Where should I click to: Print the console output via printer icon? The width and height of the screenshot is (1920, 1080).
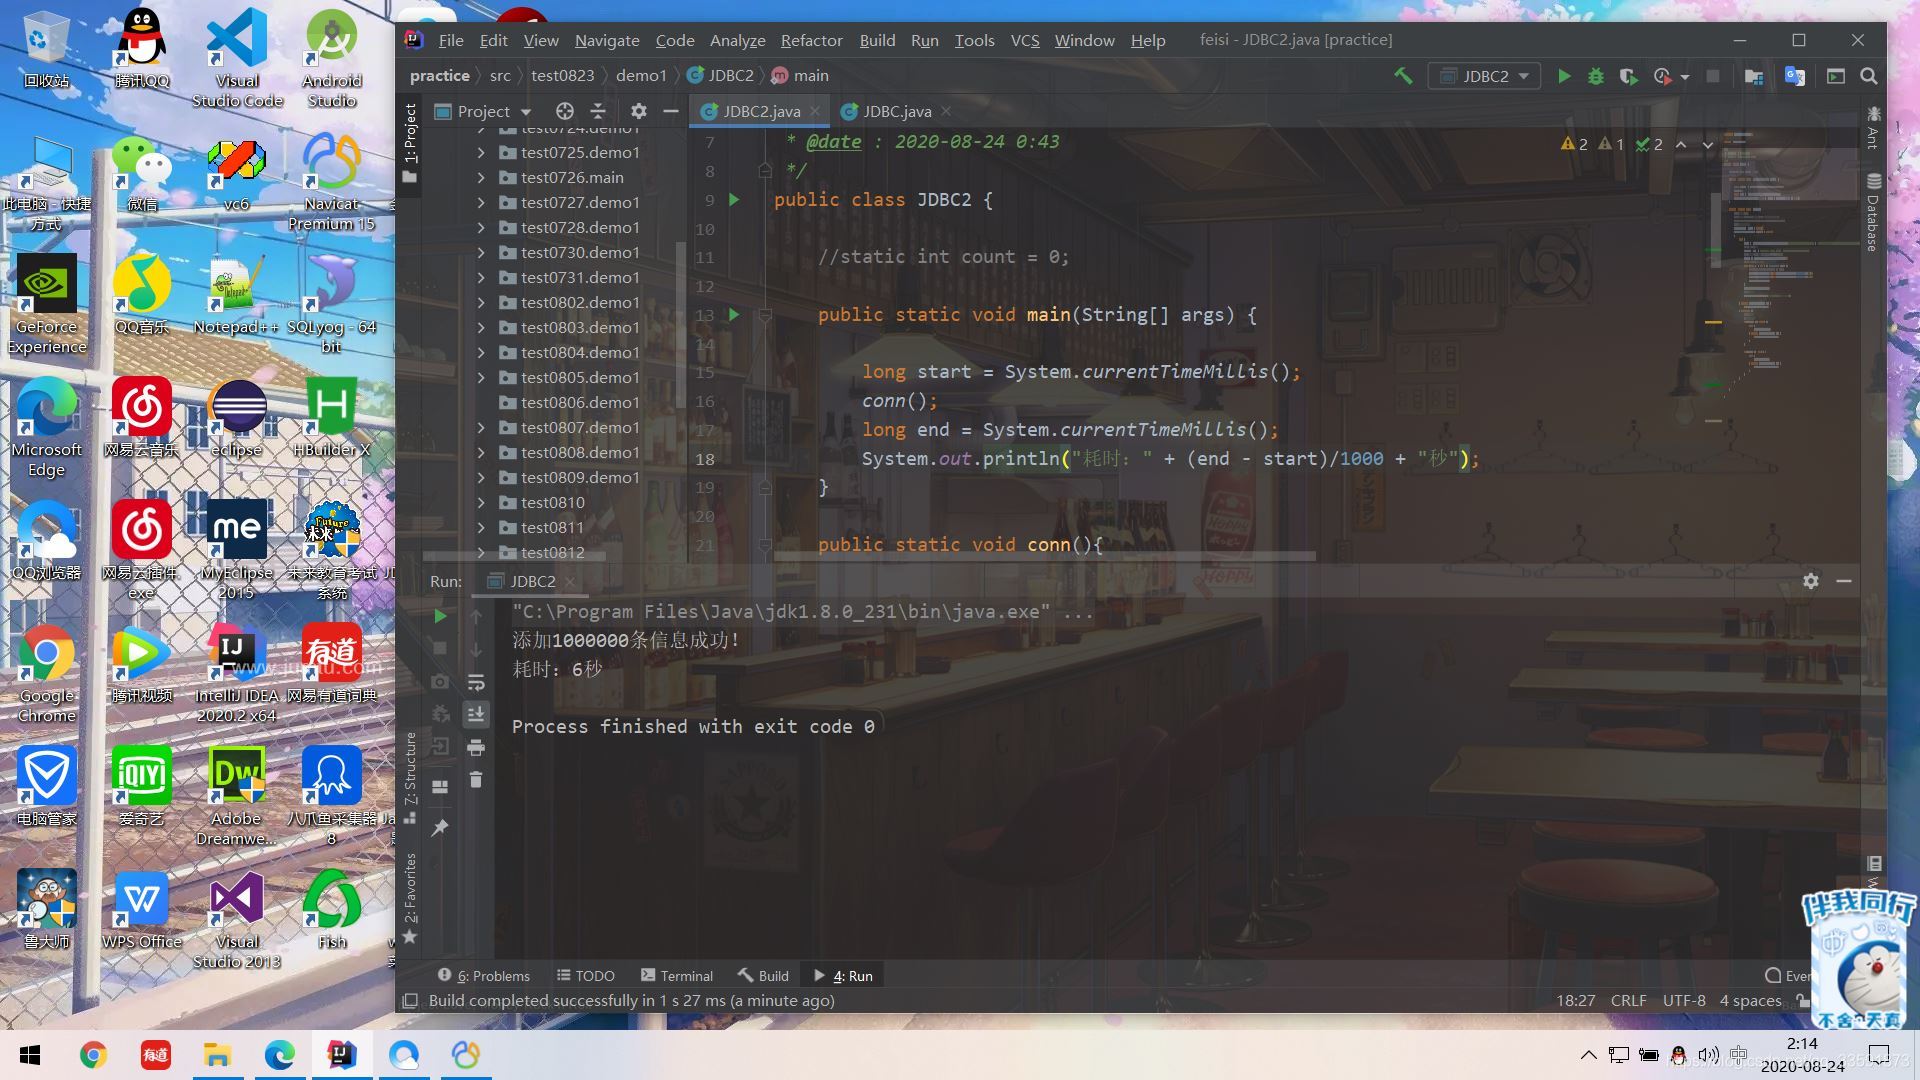click(x=476, y=747)
